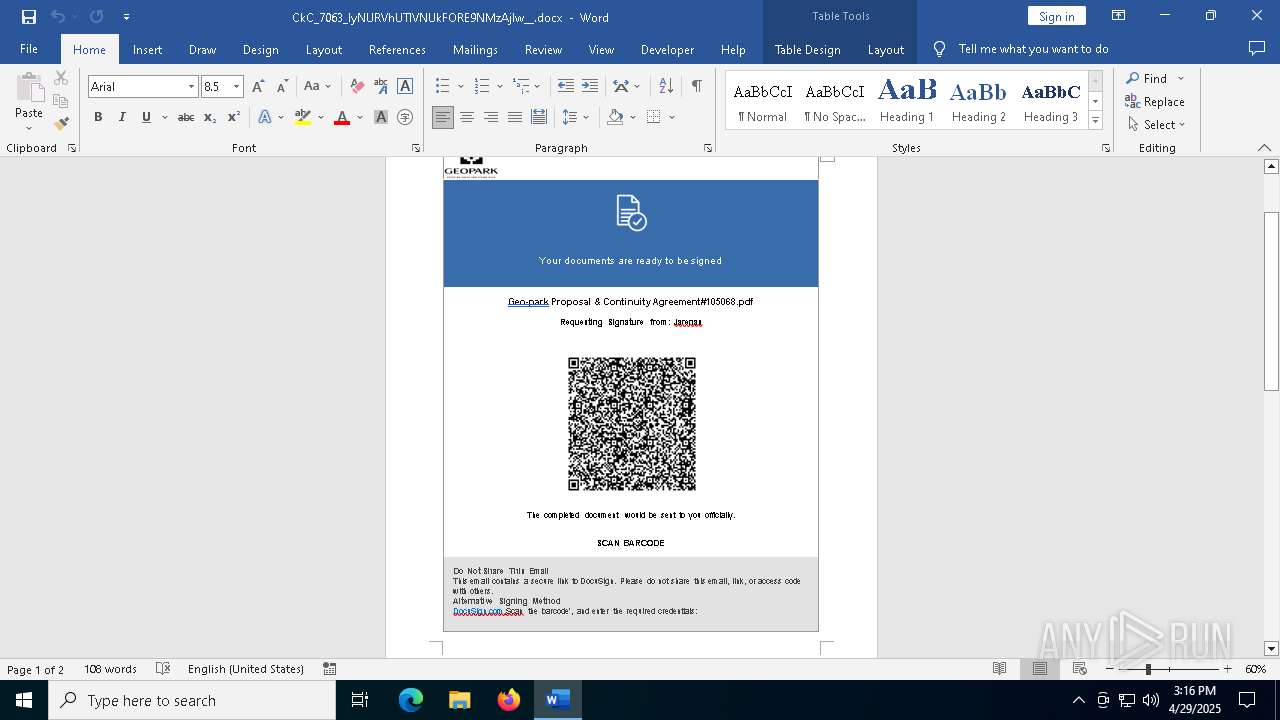1280x720 pixels.
Task: Open the borders dropdown arrow
Action: point(672,117)
